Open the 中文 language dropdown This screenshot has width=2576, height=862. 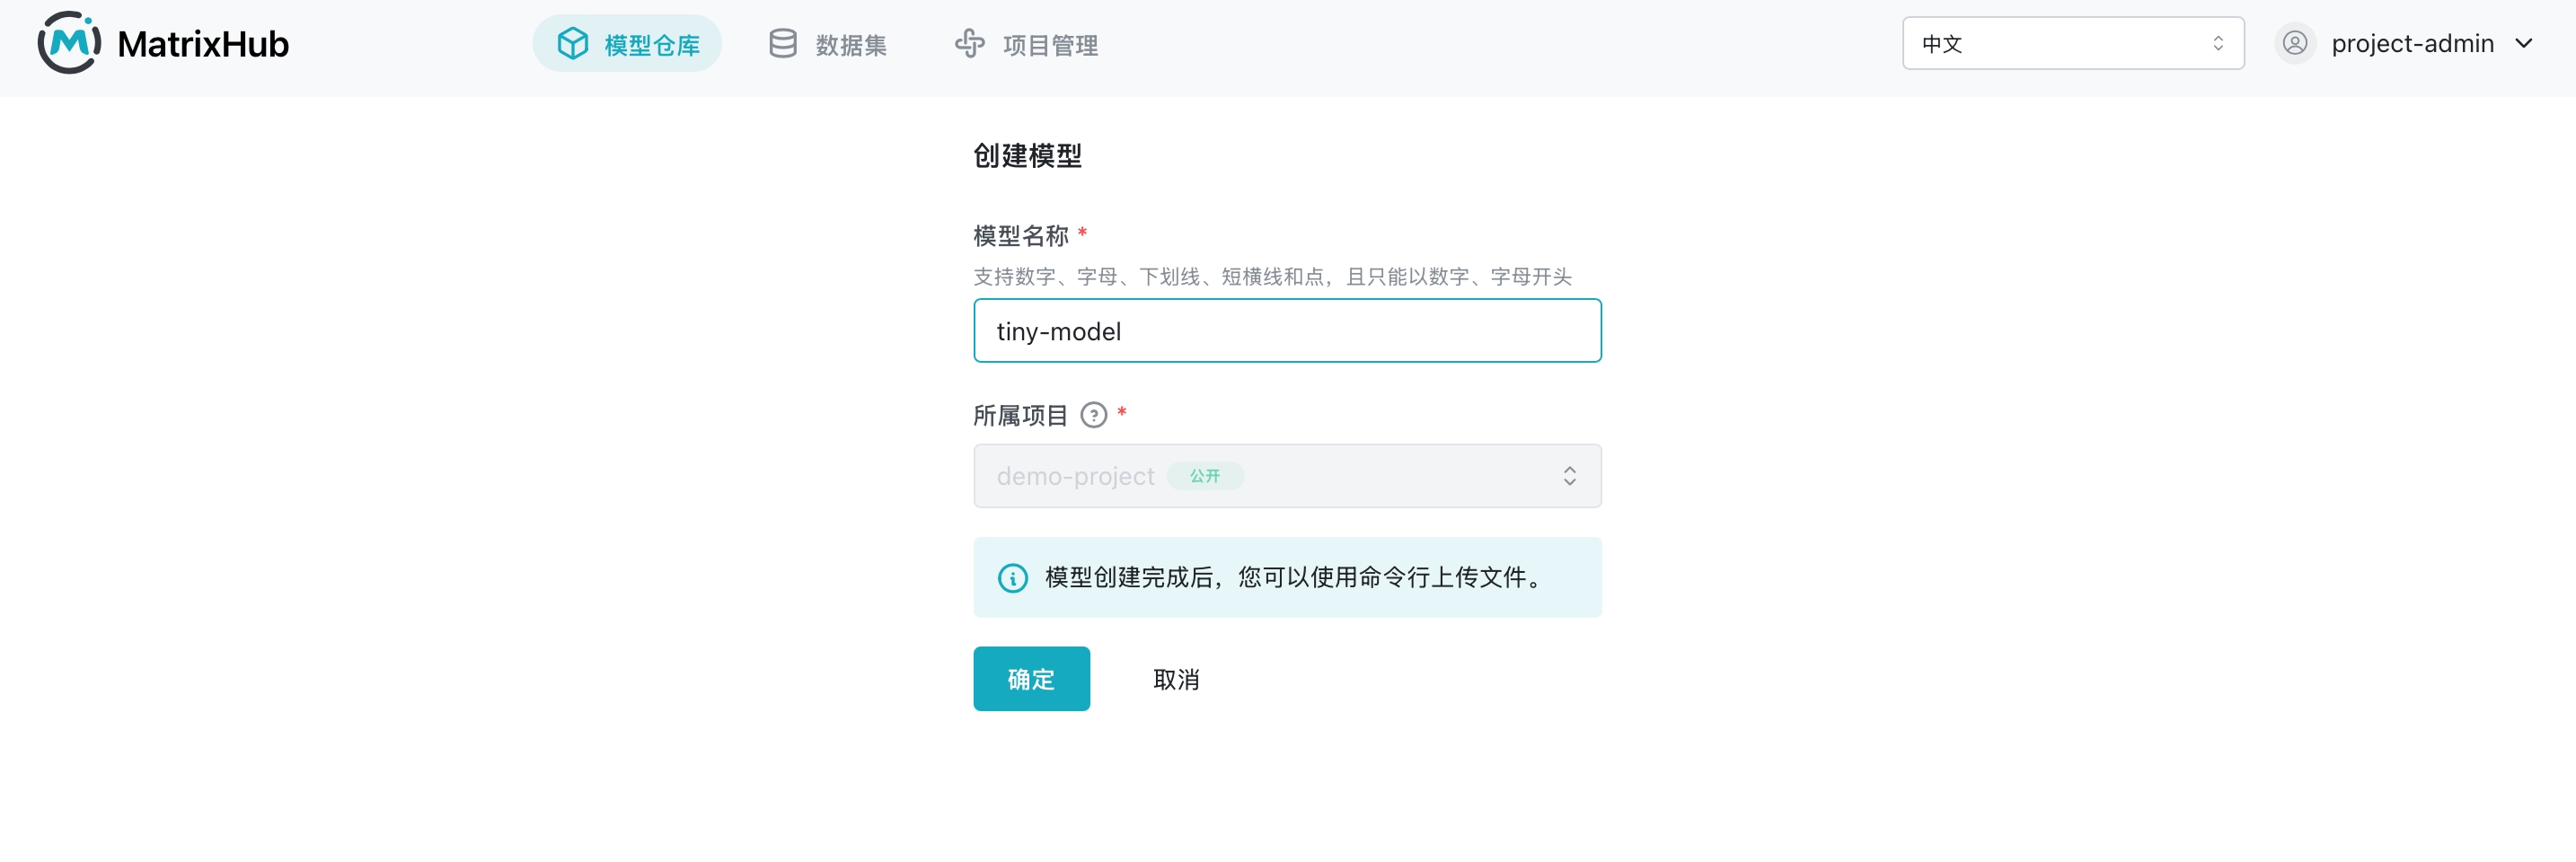coord(2073,43)
